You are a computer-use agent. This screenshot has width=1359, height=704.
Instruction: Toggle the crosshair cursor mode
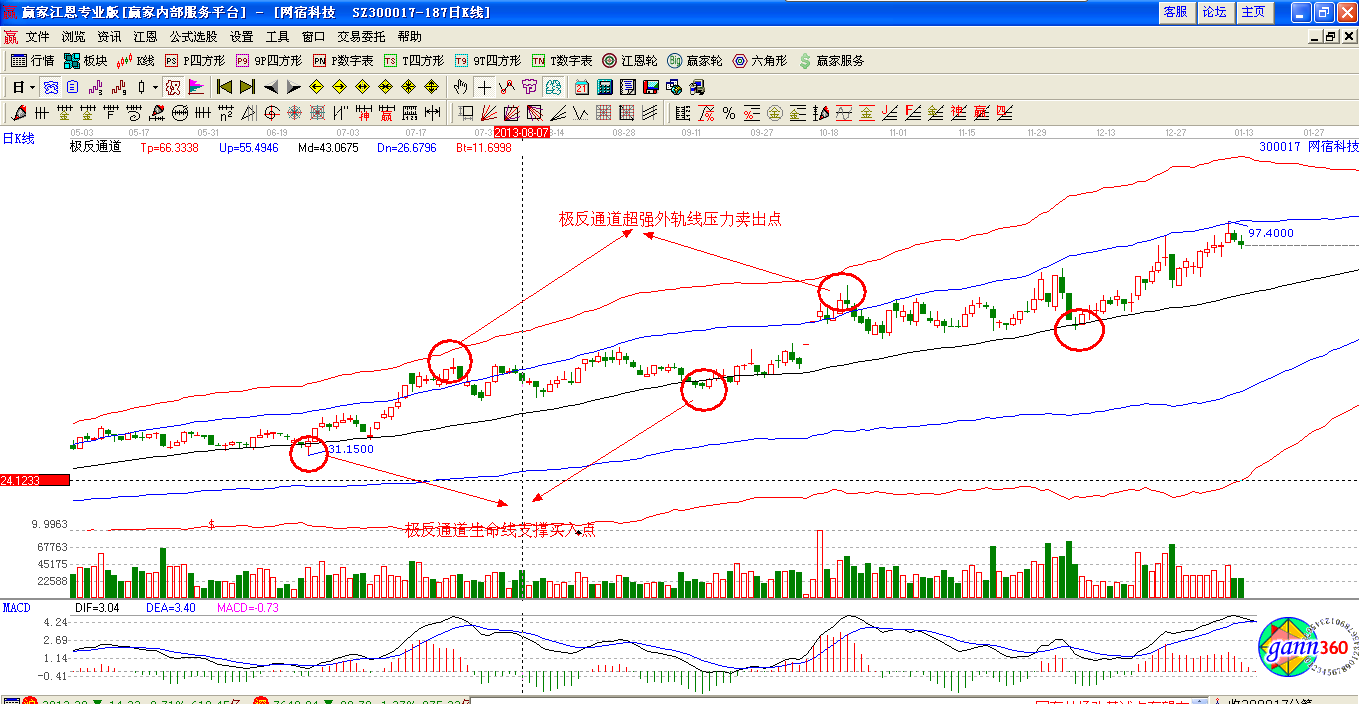click(484, 87)
